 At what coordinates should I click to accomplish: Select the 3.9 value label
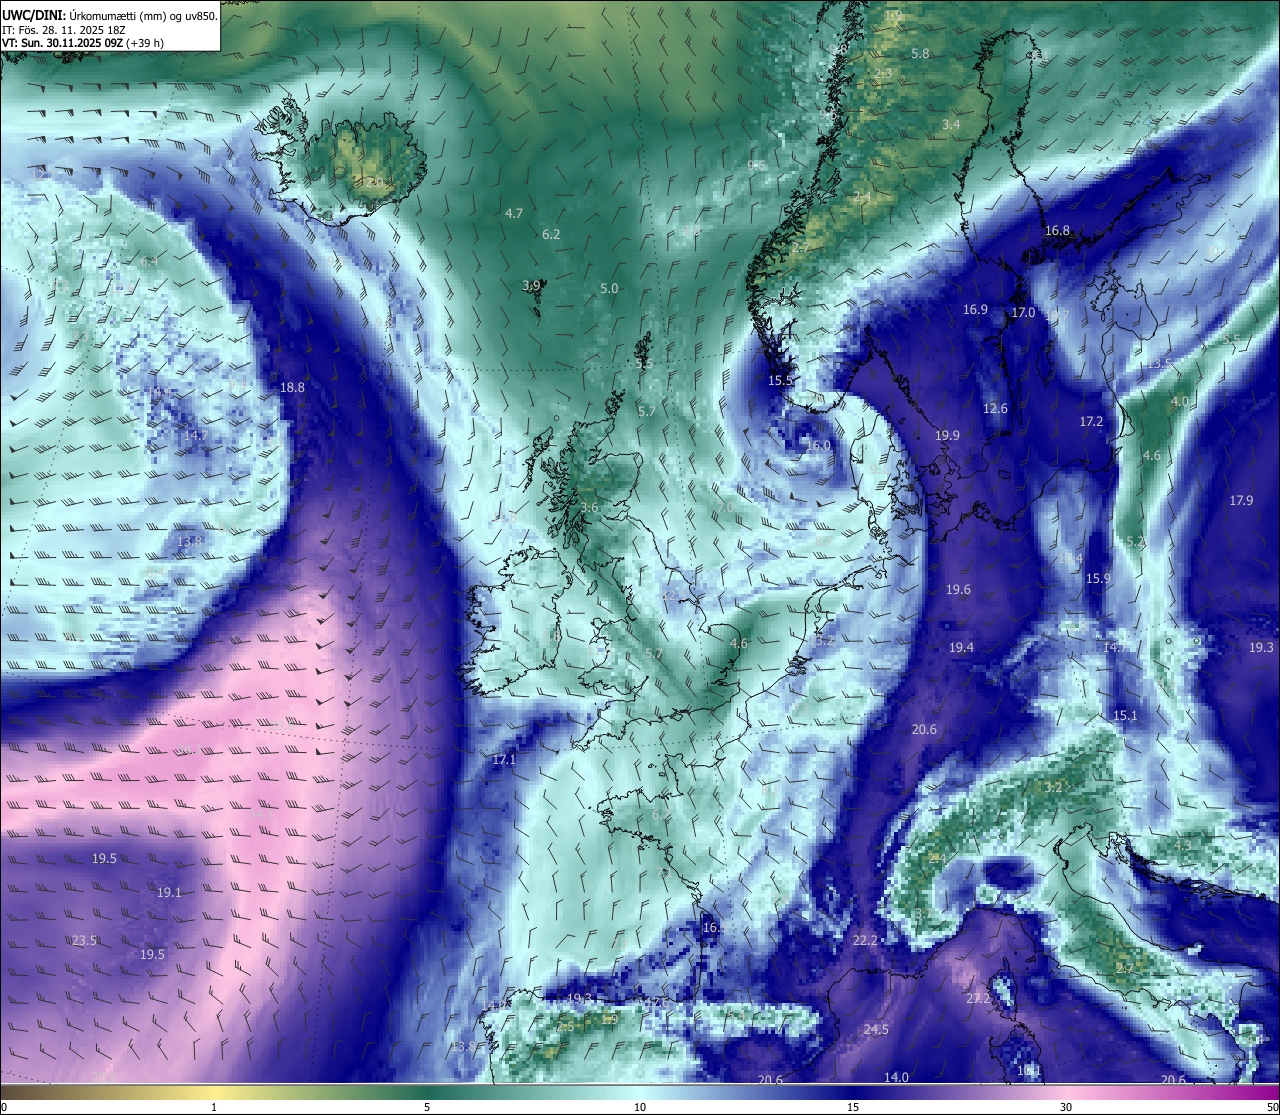tap(531, 285)
